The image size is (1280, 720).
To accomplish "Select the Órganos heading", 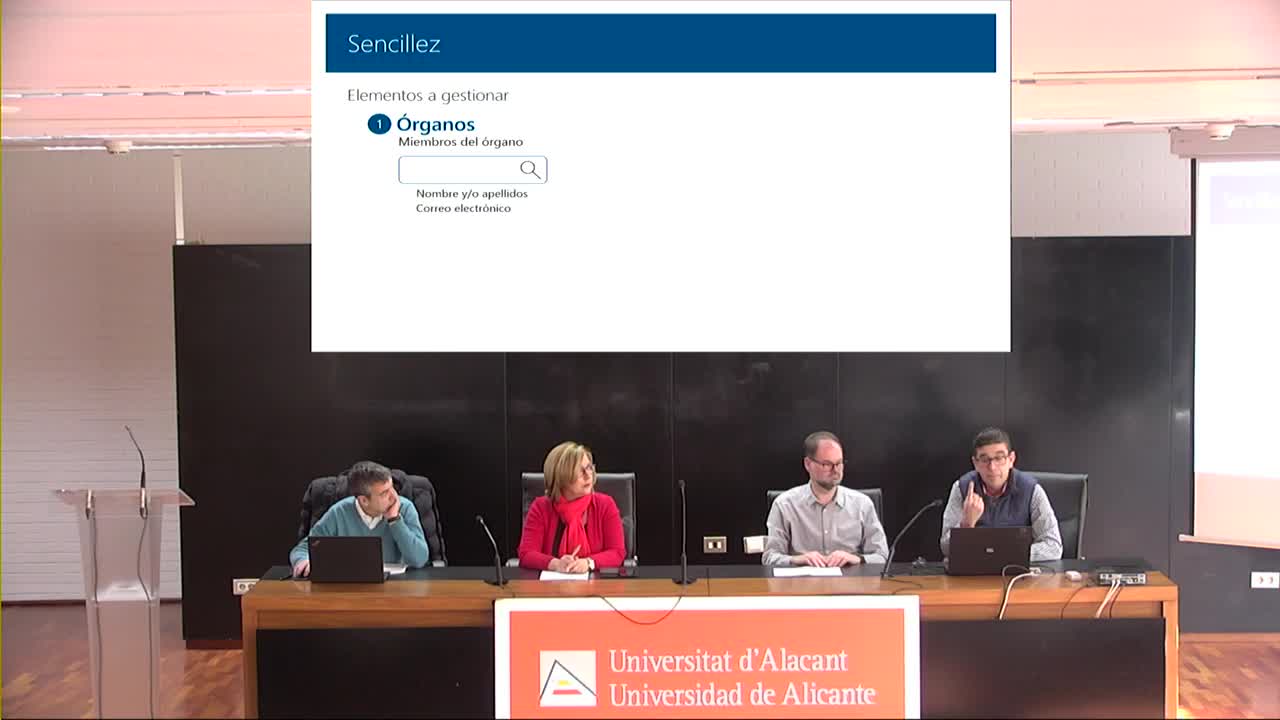I will click(435, 124).
